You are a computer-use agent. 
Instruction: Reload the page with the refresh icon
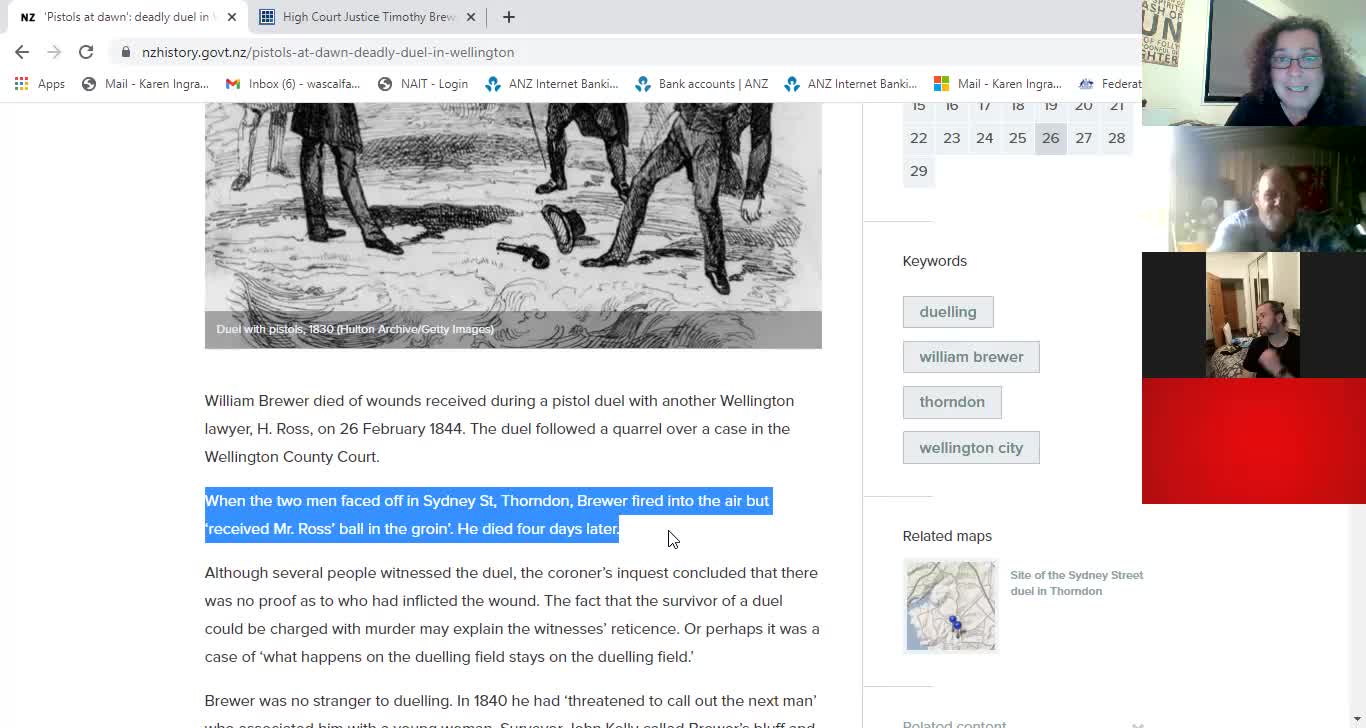pyautogui.click(x=86, y=52)
